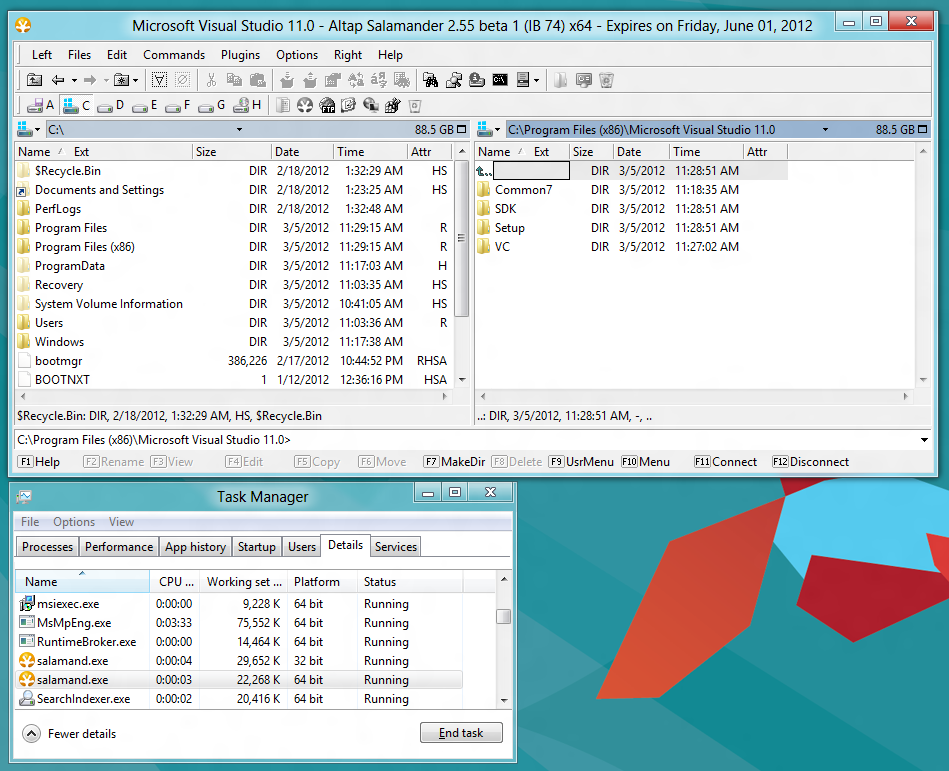Select the 64 bit salamand.exe process icon
The width and height of the screenshot is (949, 771).
point(27,680)
